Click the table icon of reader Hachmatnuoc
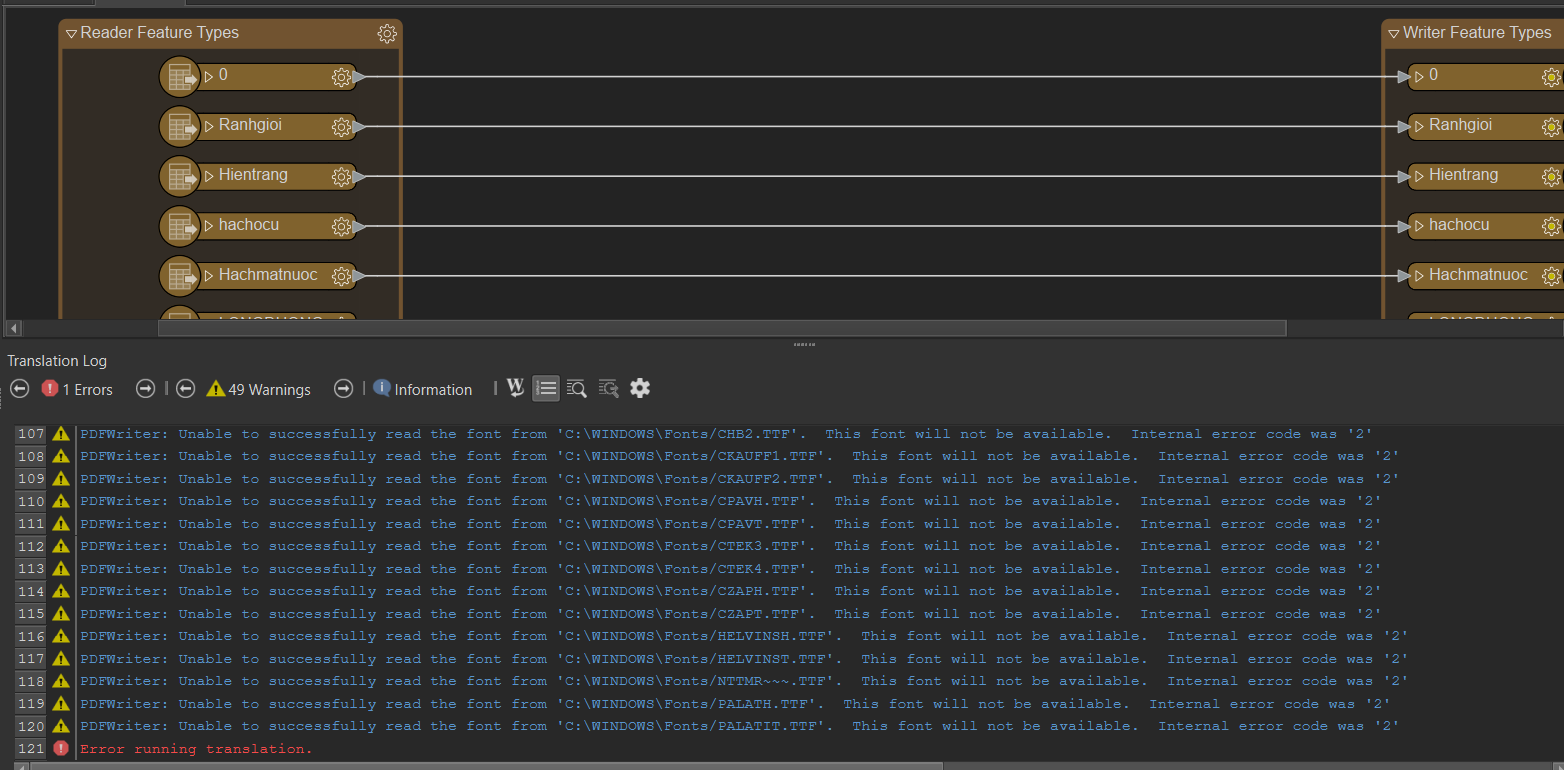The height and width of the screenshot is (770, 1564). click(x=180, y=277)
